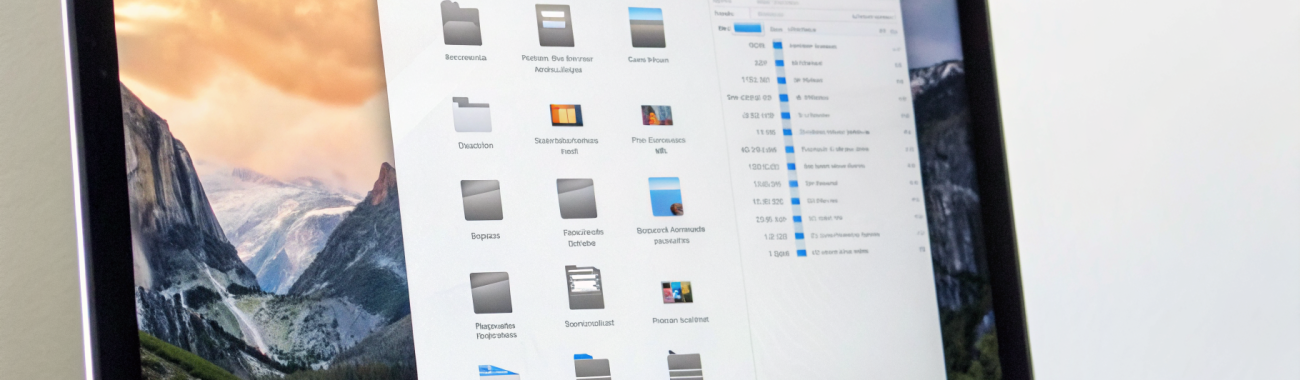This screenshot has height=380, width=1300.
Task: Open the striped document stack icon labeled Sorcizcoluet
Action: [584, 287]
